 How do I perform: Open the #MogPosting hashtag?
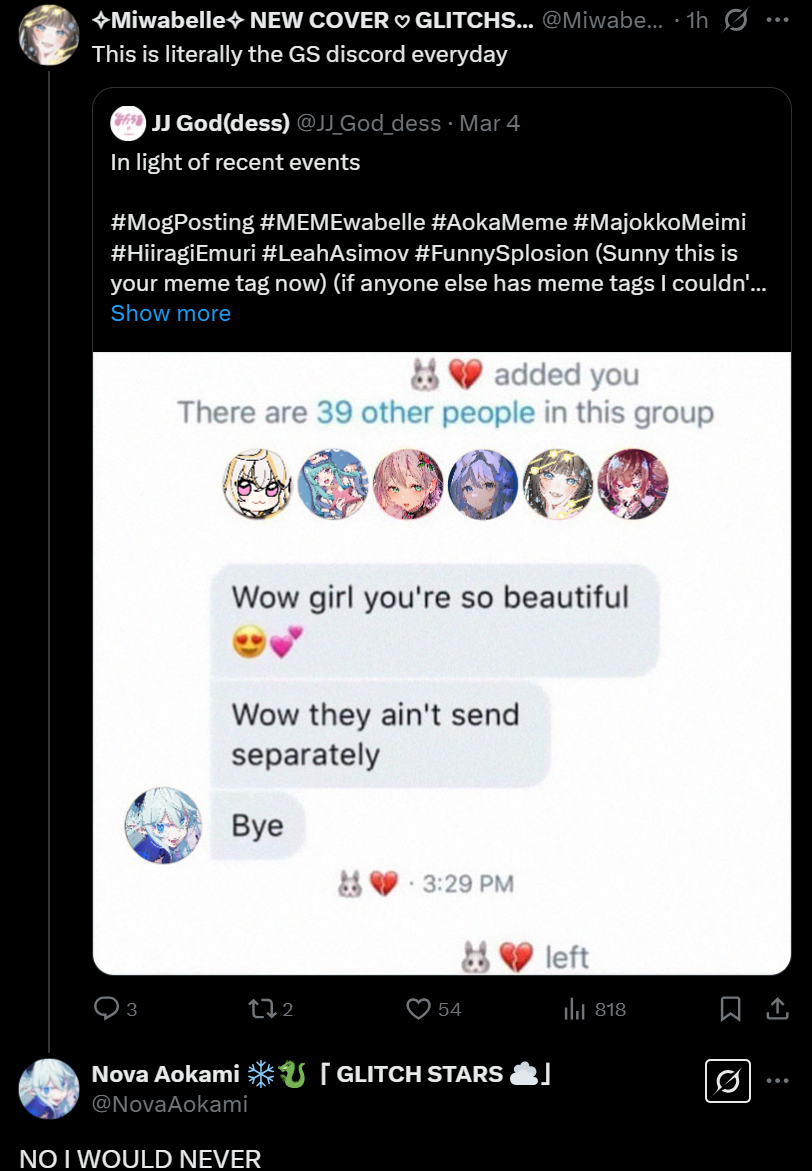point(182,223)
